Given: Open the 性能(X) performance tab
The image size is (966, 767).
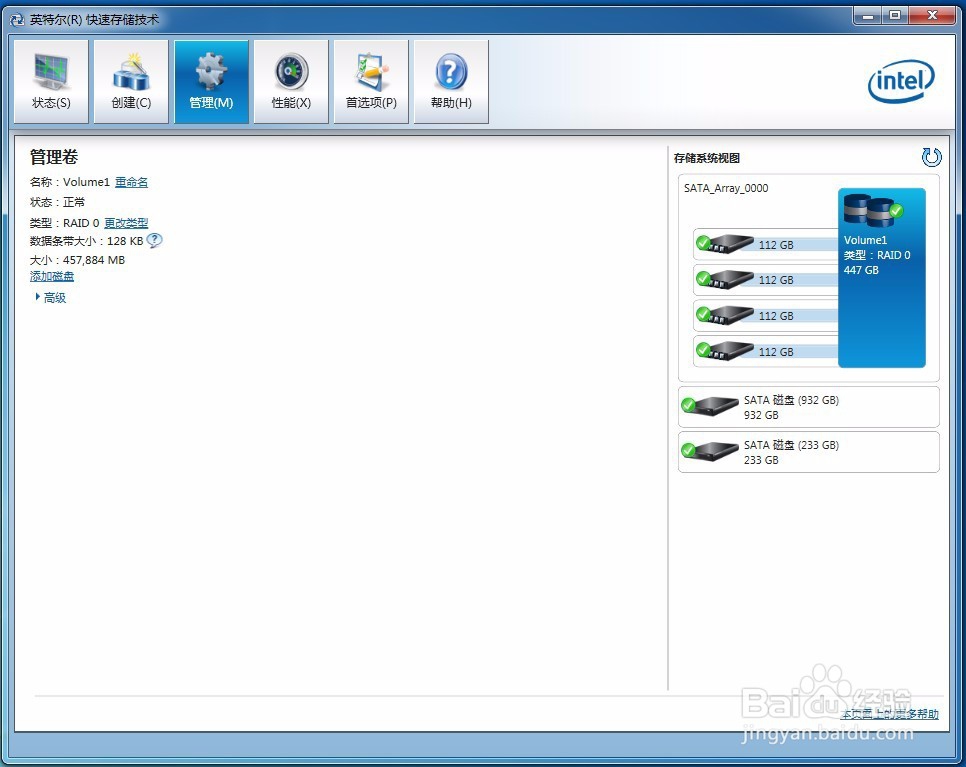Looking at the screenshot, I should 291,82.
